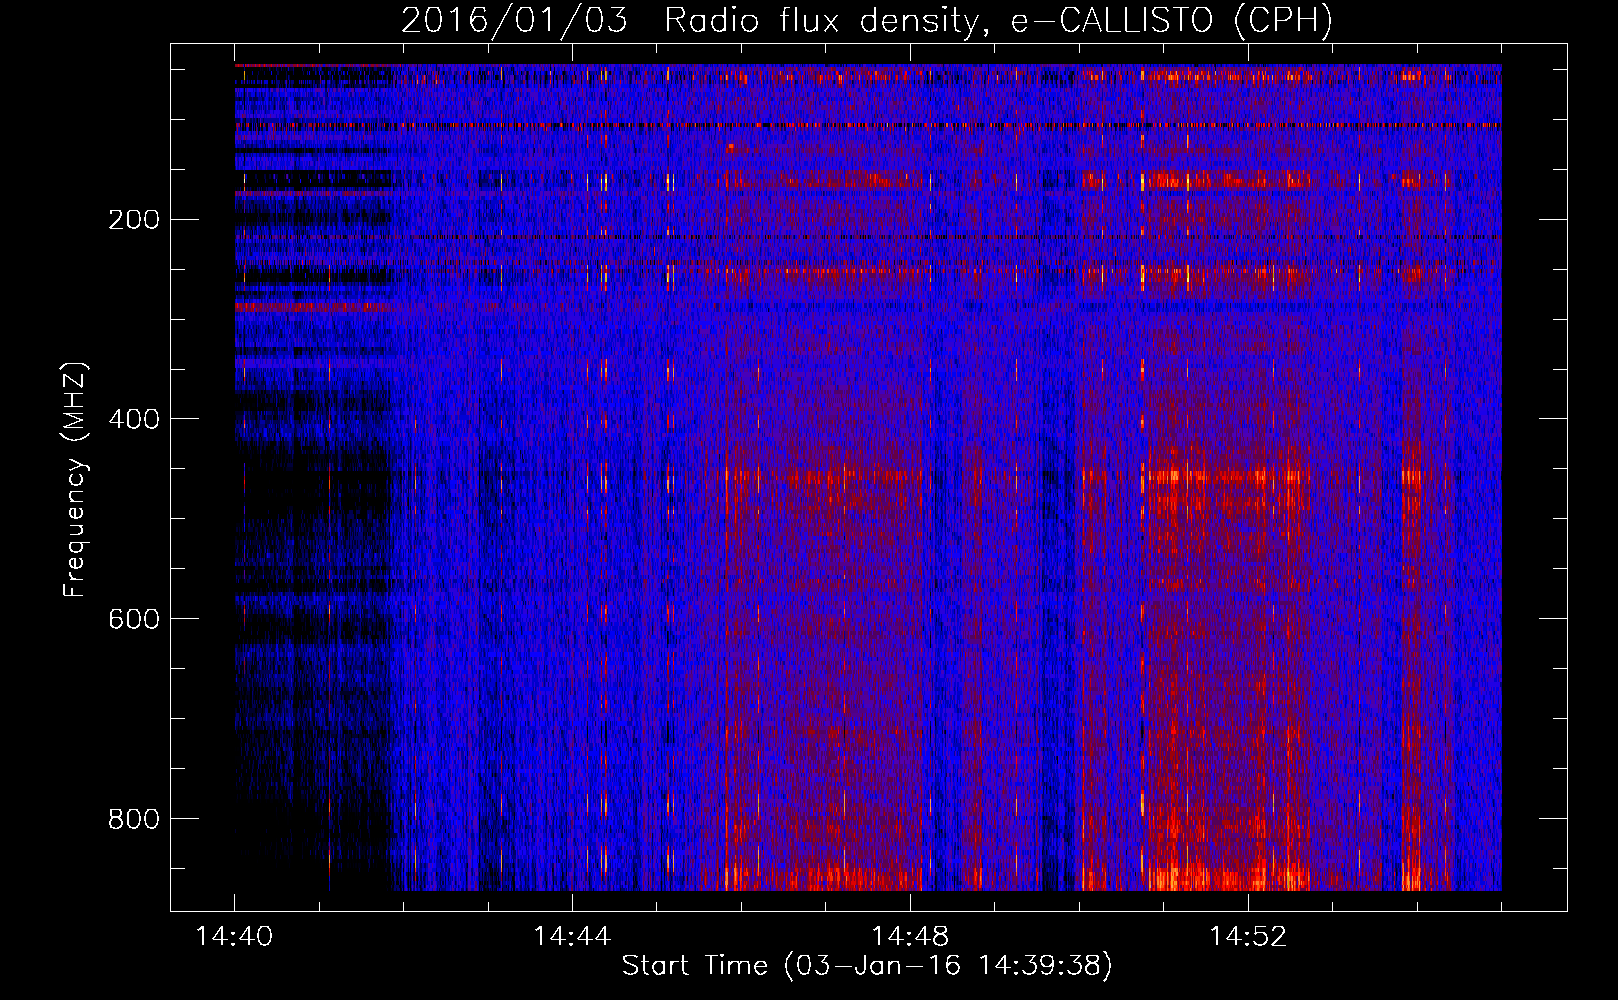
Task: Click the plot title 'Radio flux density, e-CALLISTO (CPH)'
Action: tap(998, 20)
